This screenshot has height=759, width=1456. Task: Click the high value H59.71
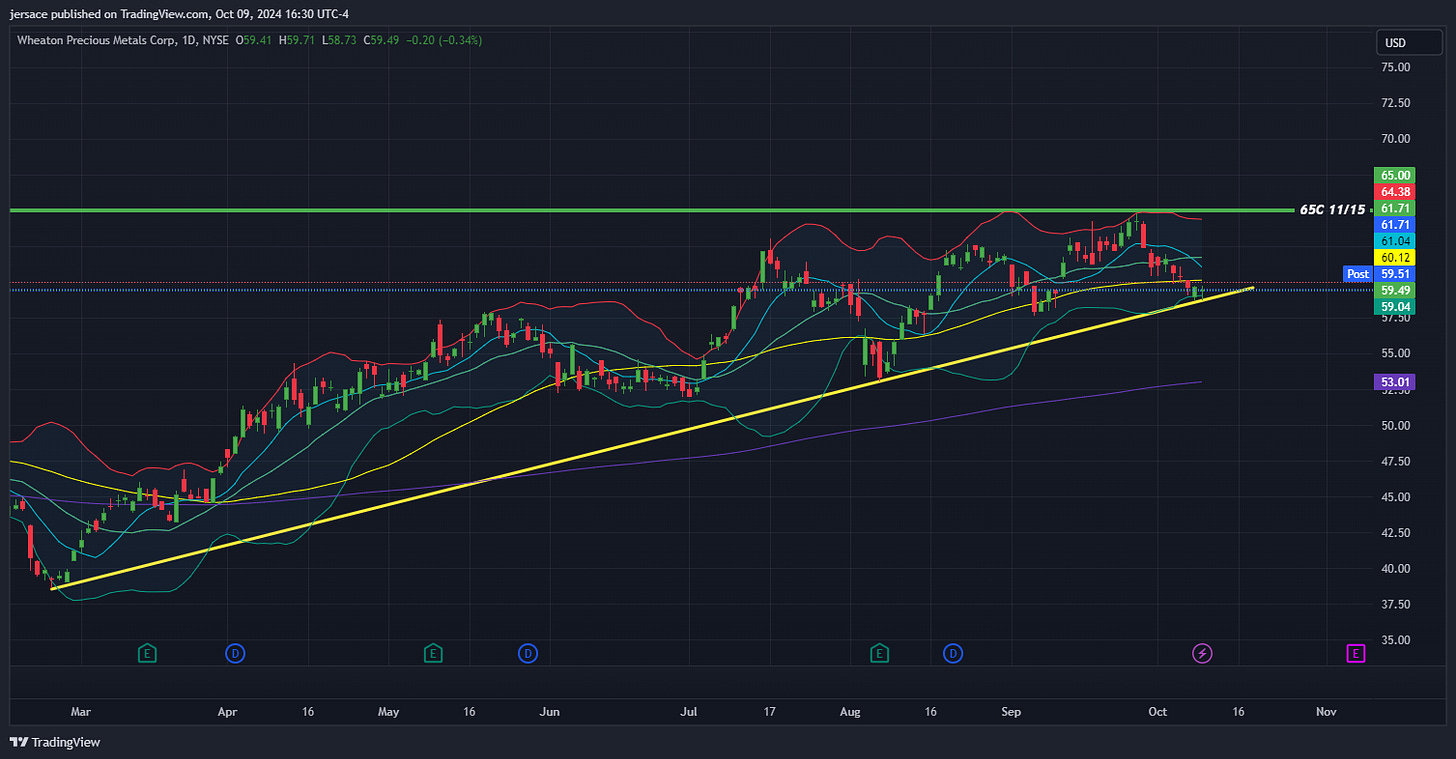pyautogui.click(x=297, y=40)
